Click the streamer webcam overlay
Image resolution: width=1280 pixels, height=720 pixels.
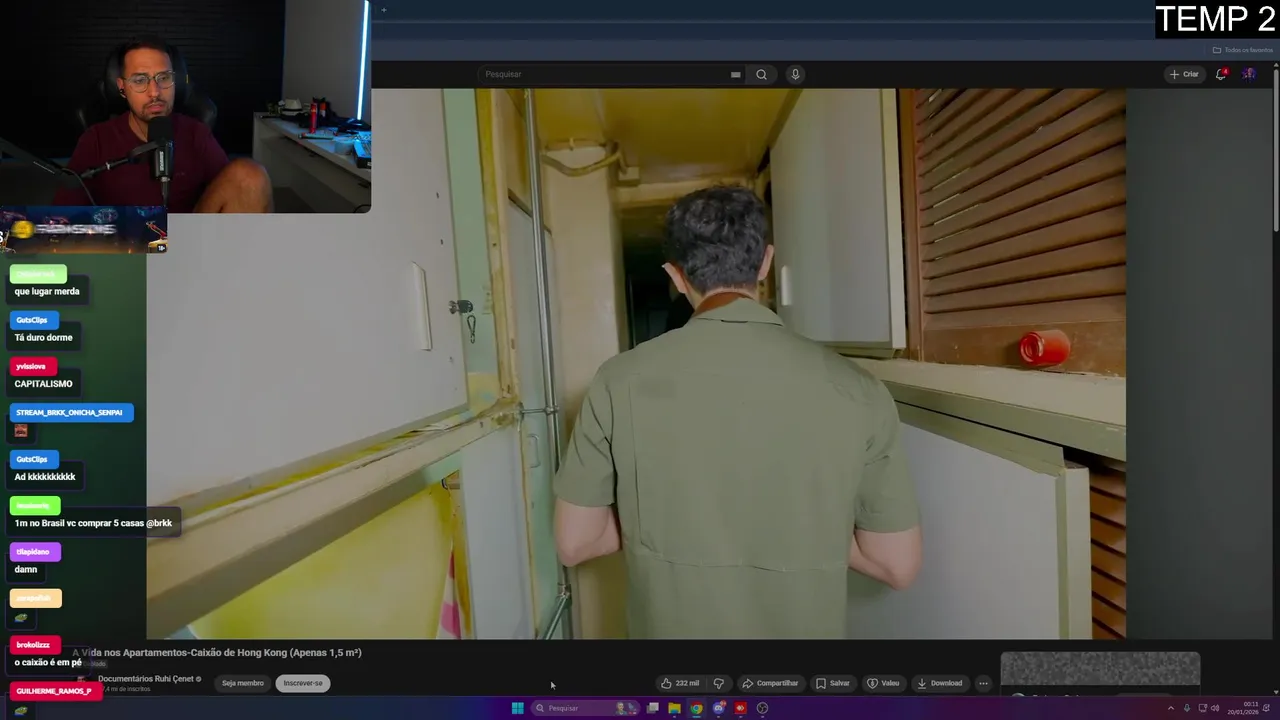click(x=185, y=106)
